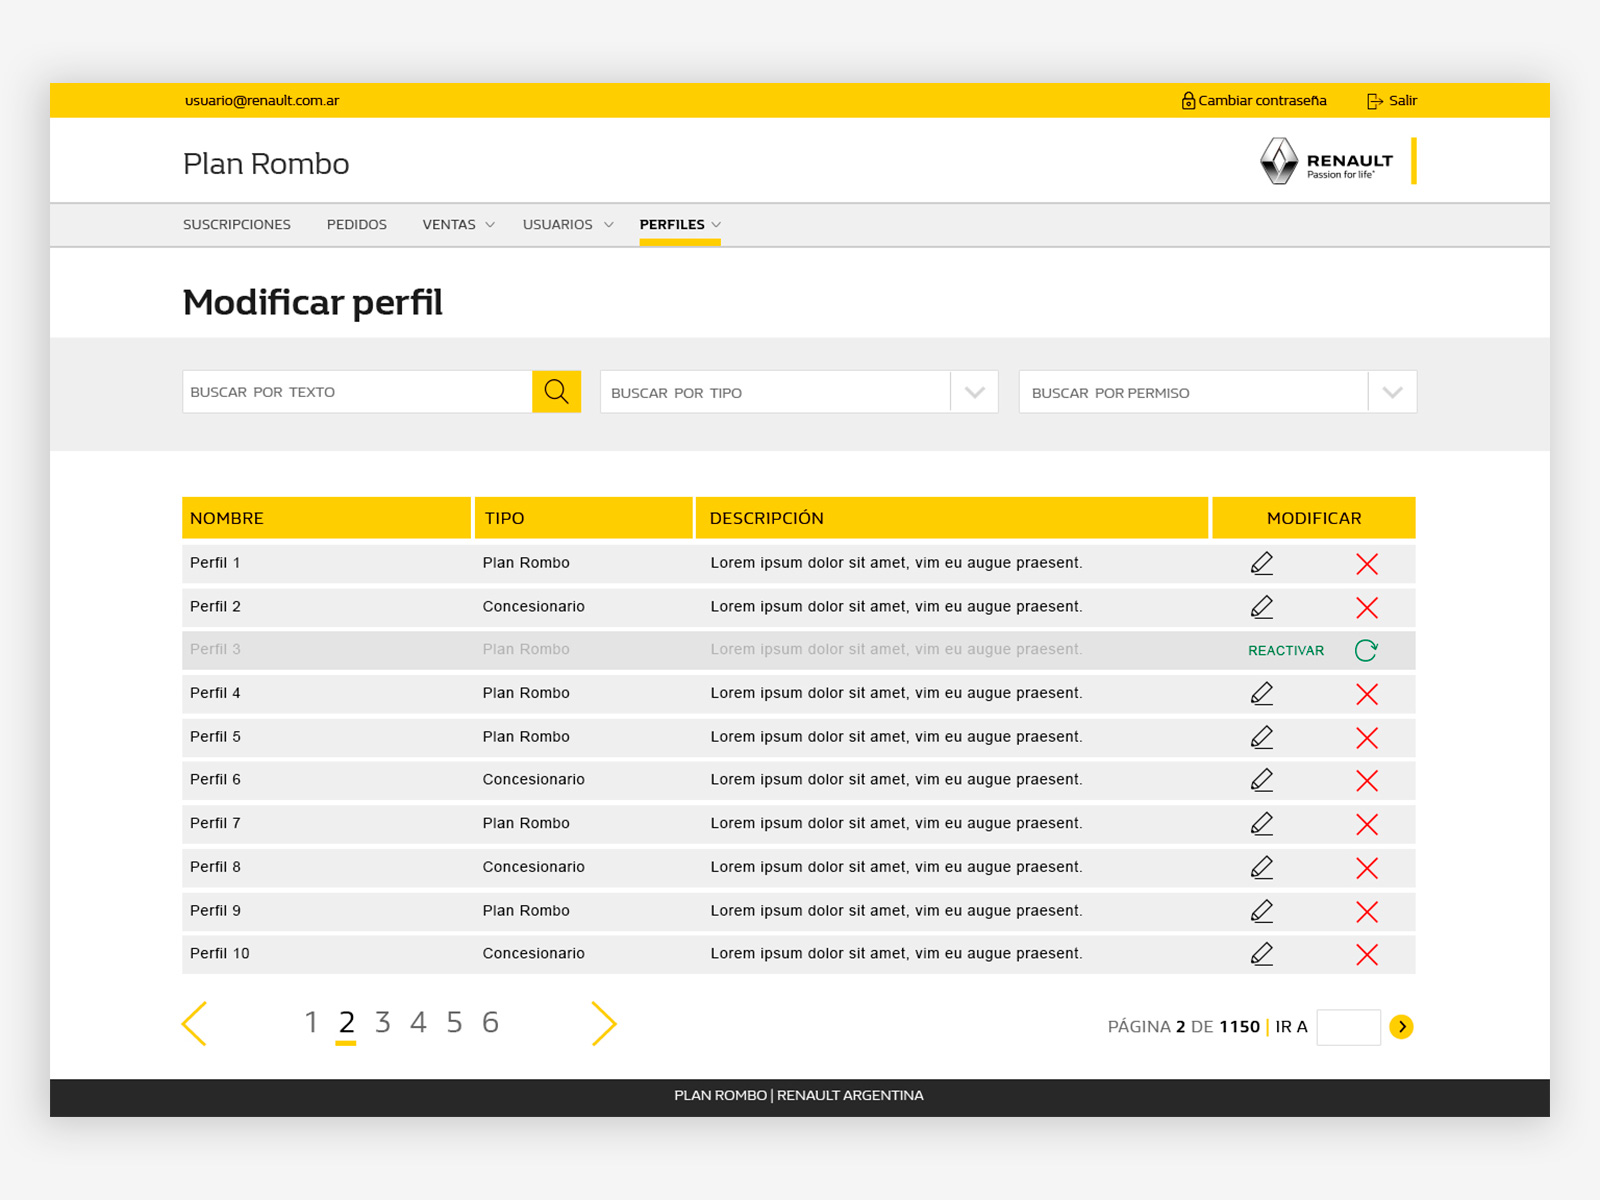
Task: Click the Plan Rombo site title
Action: tap(266, 164)
